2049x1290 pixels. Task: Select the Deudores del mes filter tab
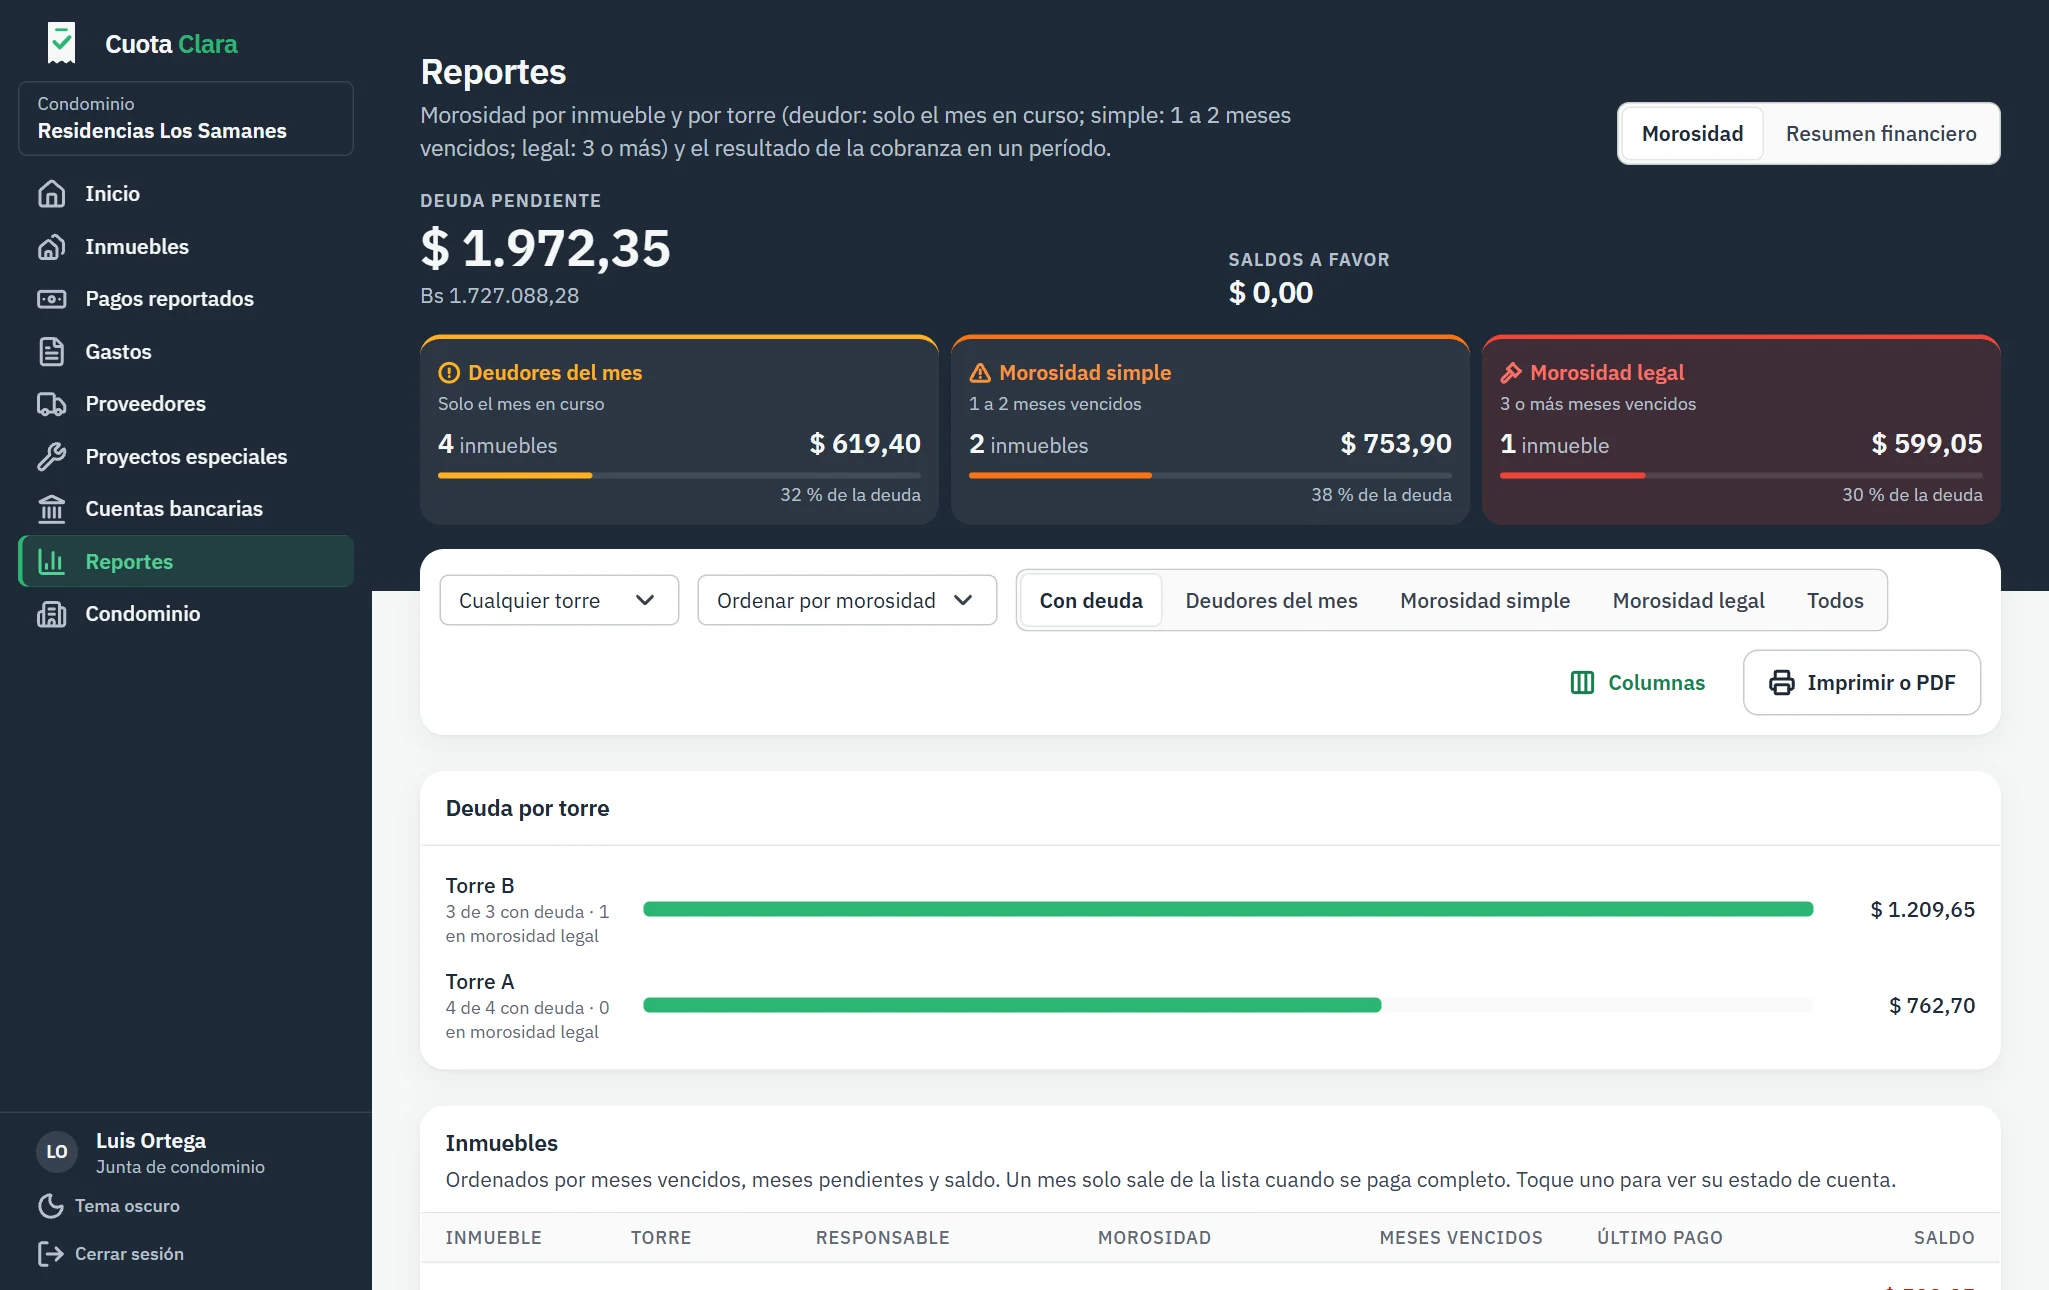[x=1271, y=601]
